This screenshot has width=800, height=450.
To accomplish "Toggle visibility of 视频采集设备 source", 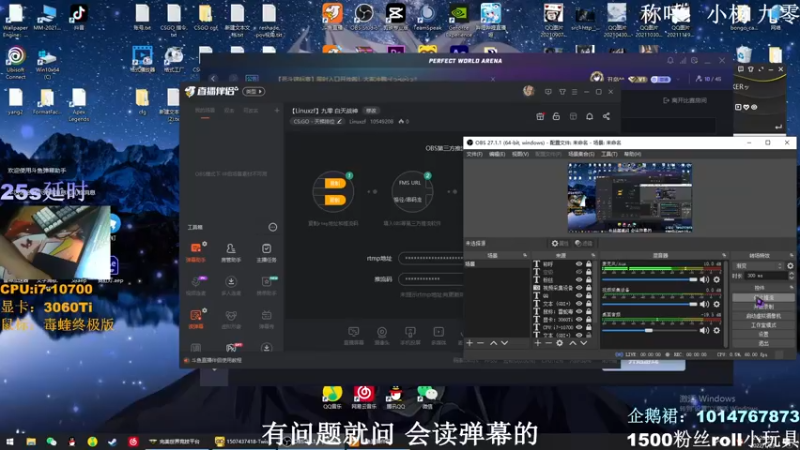I will click(x=579, y=288).
